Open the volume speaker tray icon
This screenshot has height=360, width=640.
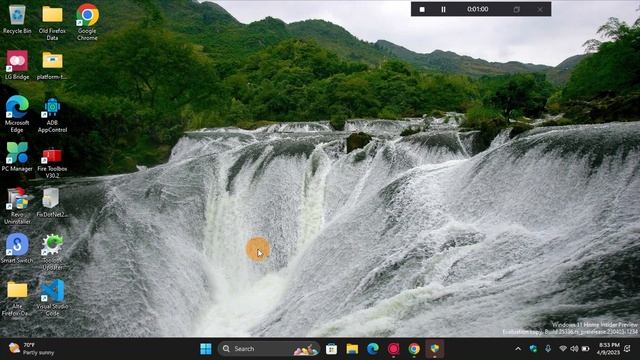(x=574, y=349)
